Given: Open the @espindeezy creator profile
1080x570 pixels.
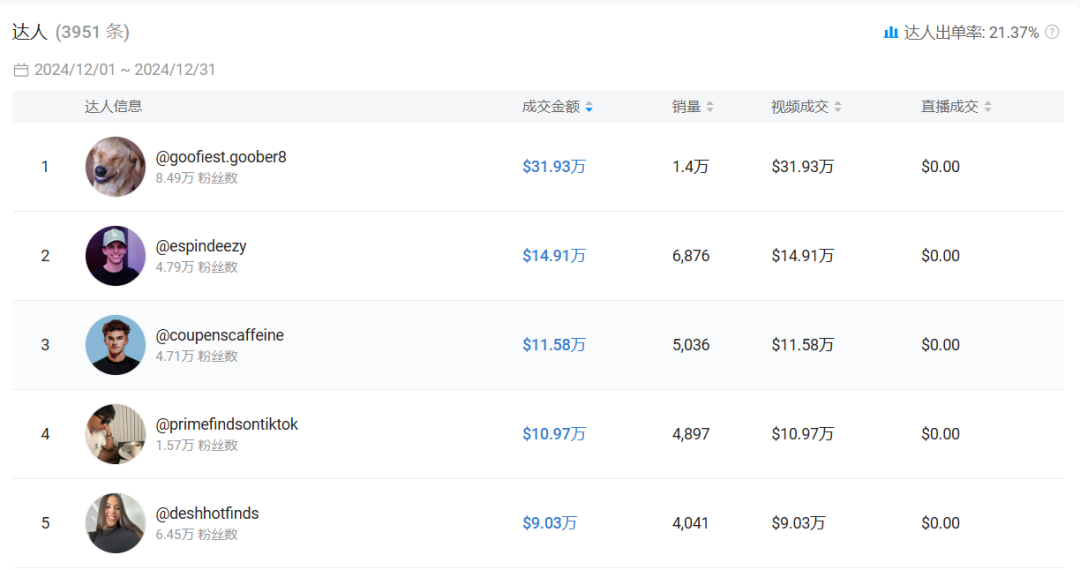Looking at the screenshot, I should pos(201,246).
